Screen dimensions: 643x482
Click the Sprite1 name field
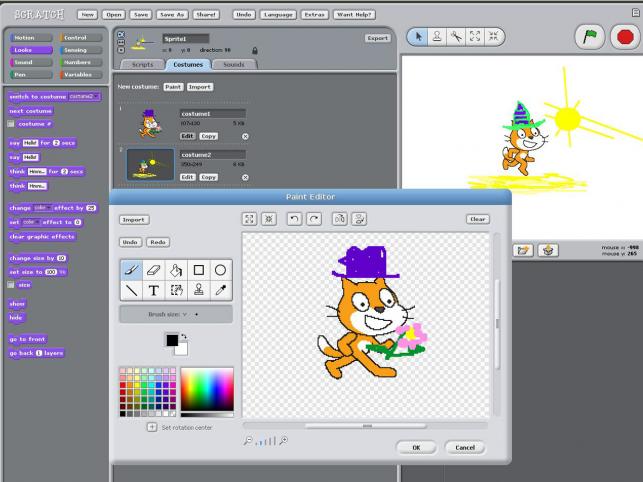pos(186,39)
